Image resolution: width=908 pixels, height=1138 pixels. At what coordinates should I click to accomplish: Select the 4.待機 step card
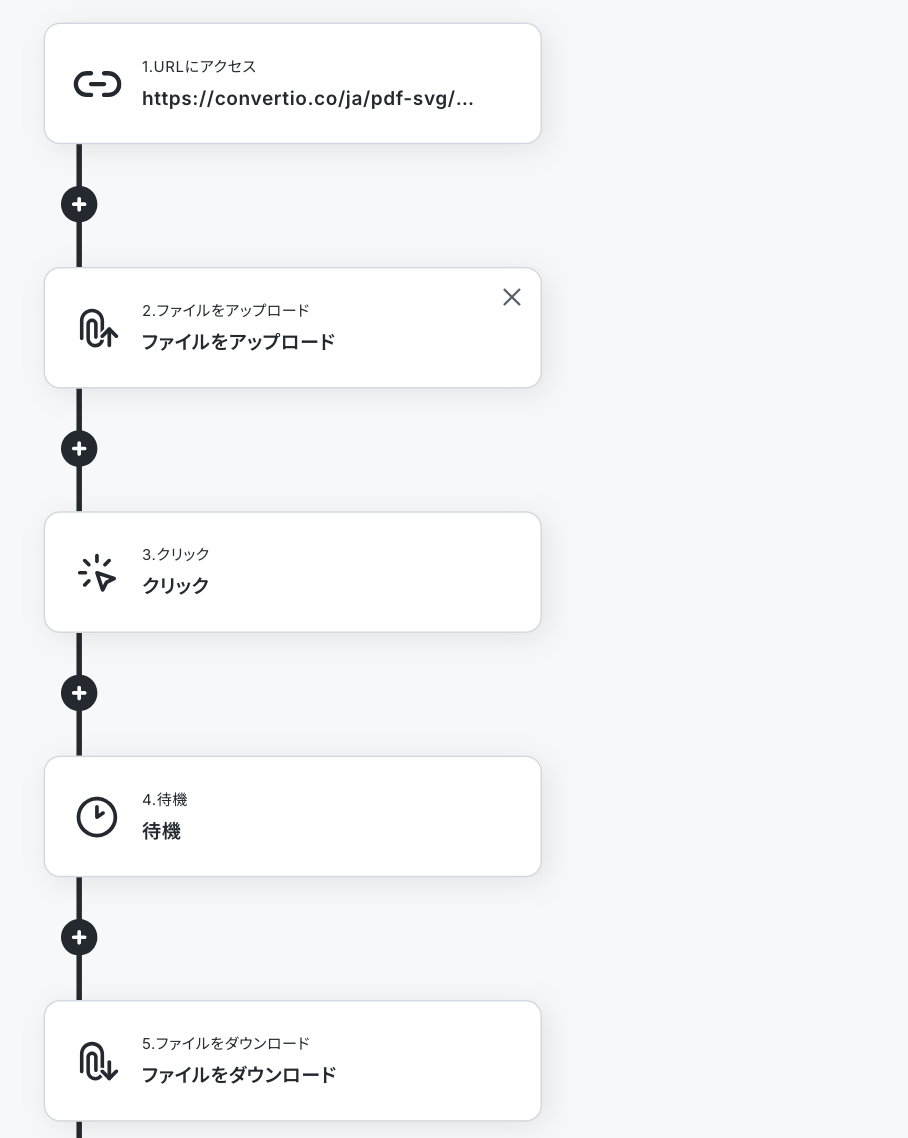tap(293, 816)
